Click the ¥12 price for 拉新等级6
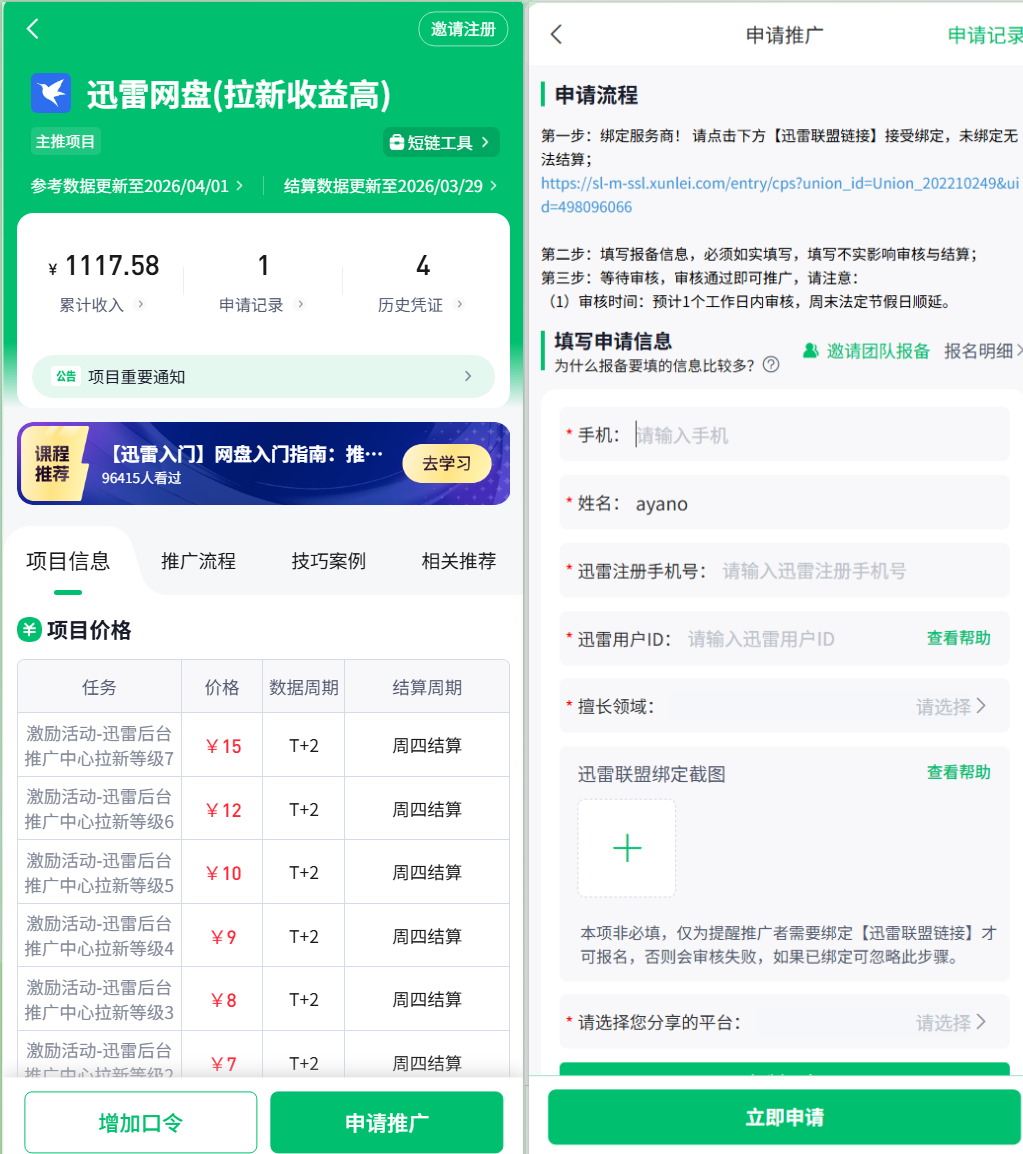This screenshot has width=1023, height=1154. coord(223,810)
